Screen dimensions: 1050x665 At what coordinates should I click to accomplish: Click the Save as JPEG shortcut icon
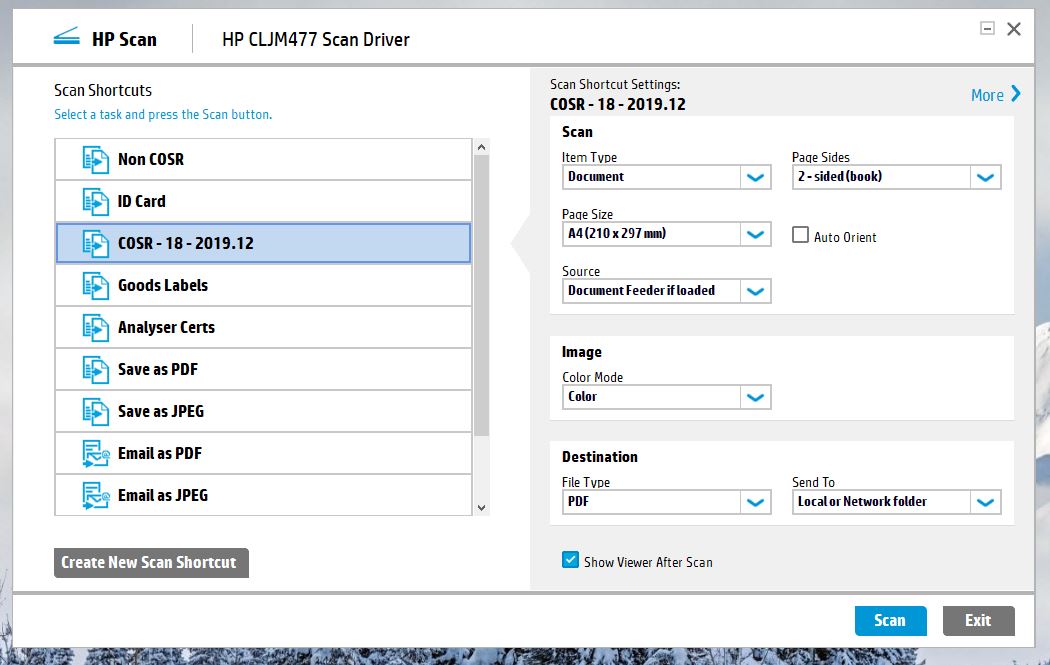point(96,412)
